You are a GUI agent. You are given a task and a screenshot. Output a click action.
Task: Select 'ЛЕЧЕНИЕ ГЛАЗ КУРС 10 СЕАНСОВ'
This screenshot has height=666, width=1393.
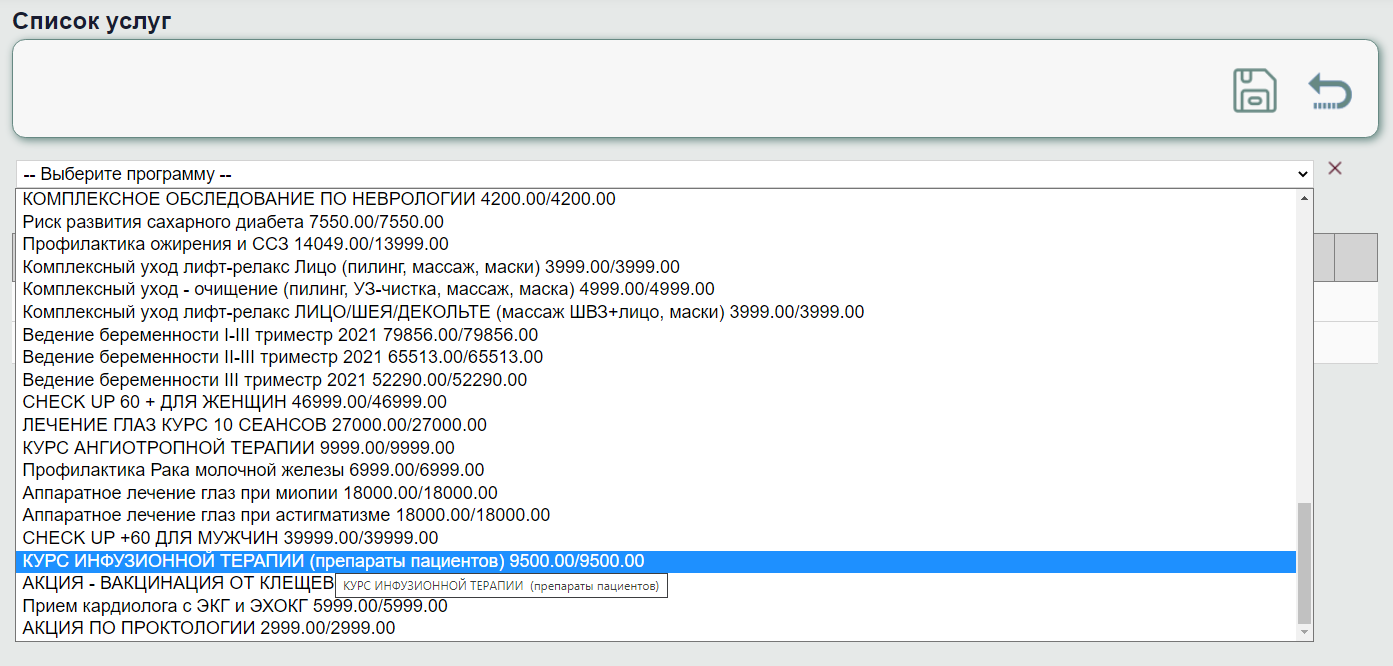[x=254, y=425]
